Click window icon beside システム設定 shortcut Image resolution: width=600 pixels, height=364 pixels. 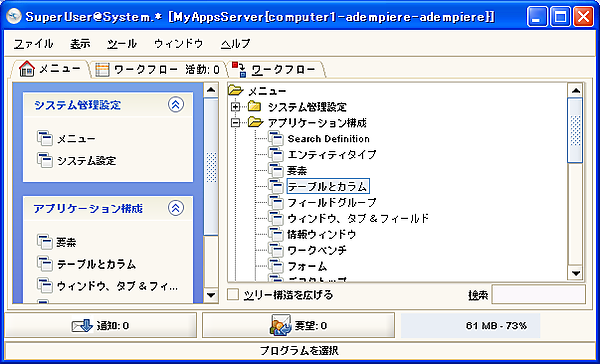coord(45,160)
